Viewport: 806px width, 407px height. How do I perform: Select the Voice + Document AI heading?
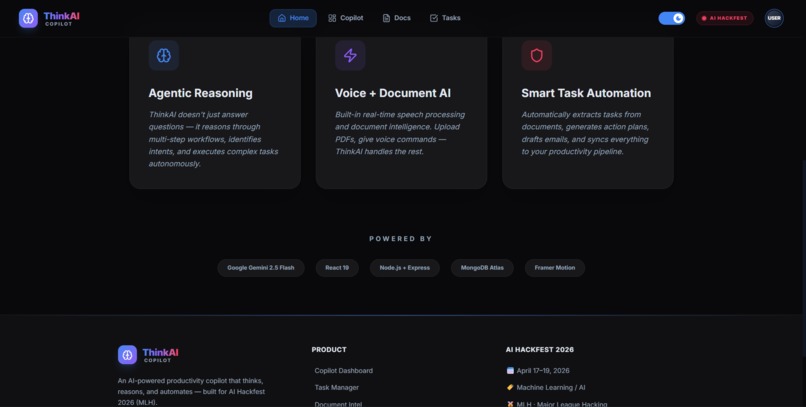click(393, 93)
